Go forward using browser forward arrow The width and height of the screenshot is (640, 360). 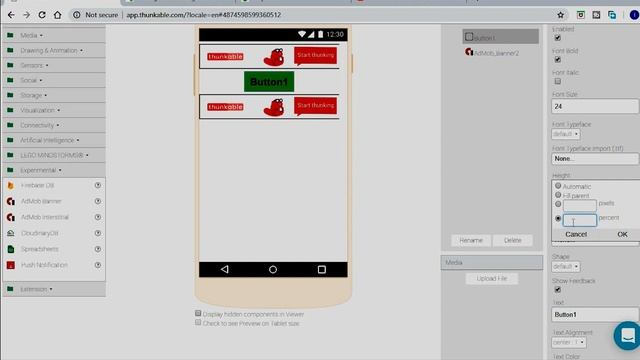coord(27,15)
